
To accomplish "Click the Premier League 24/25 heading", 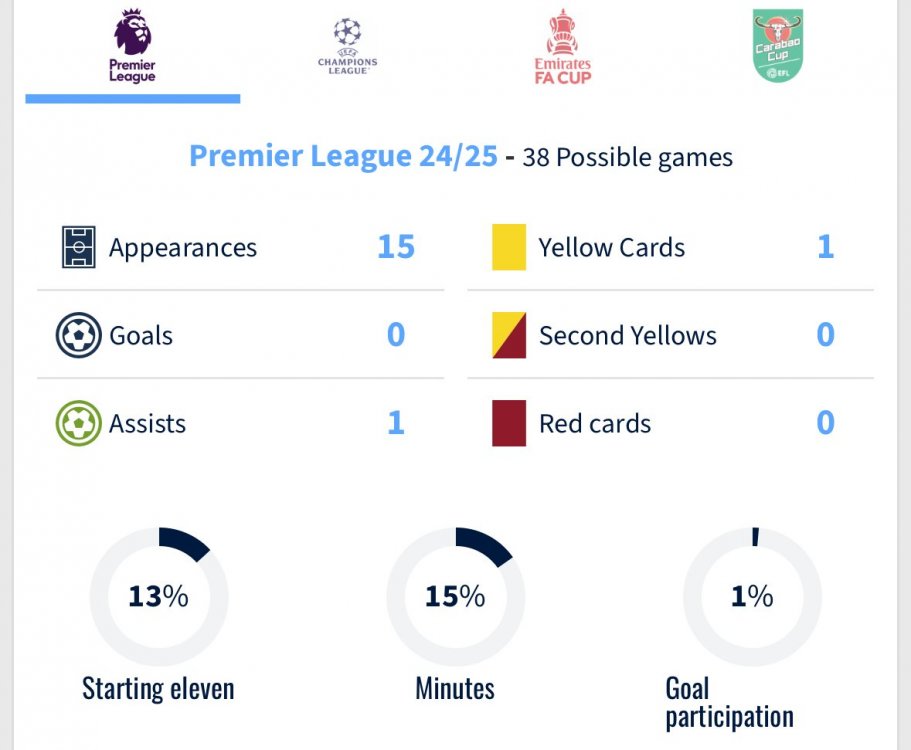I will (x=343, y=157).
